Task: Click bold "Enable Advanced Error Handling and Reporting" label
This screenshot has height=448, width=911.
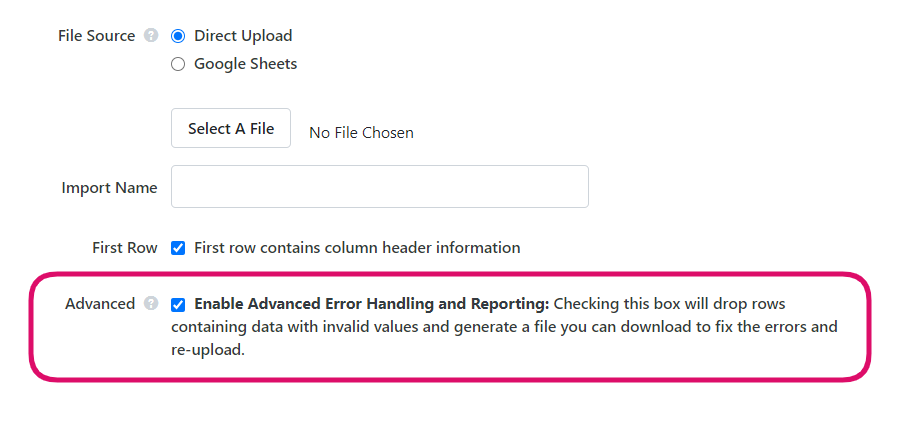Action: point(371,304)
